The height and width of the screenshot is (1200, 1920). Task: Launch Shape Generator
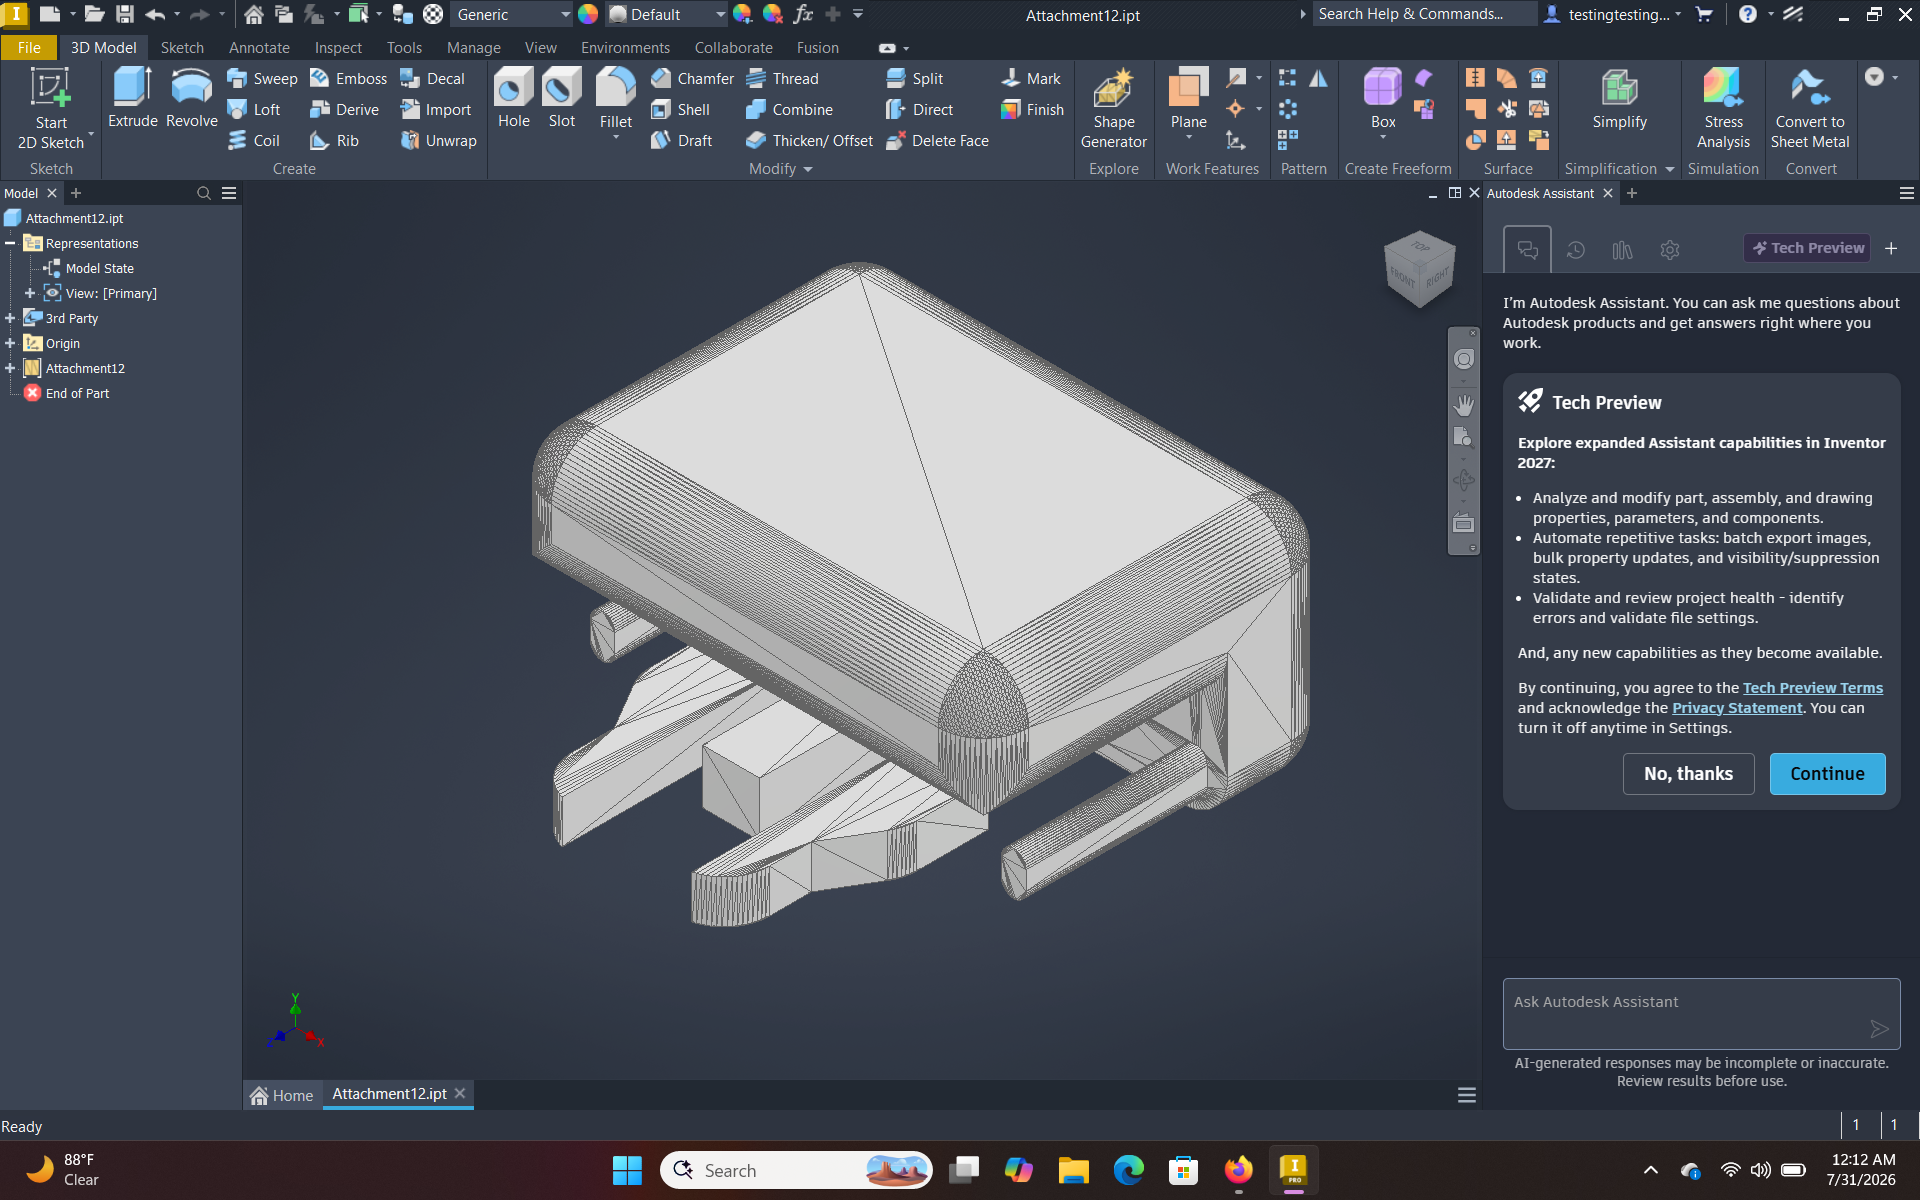point(1113,108)
